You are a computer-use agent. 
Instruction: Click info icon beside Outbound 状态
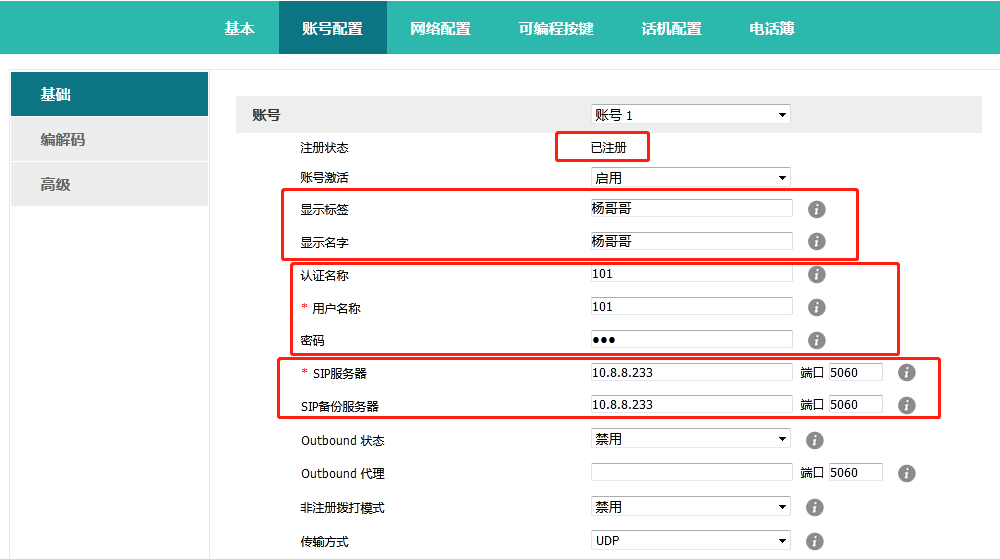pos(814,440)
